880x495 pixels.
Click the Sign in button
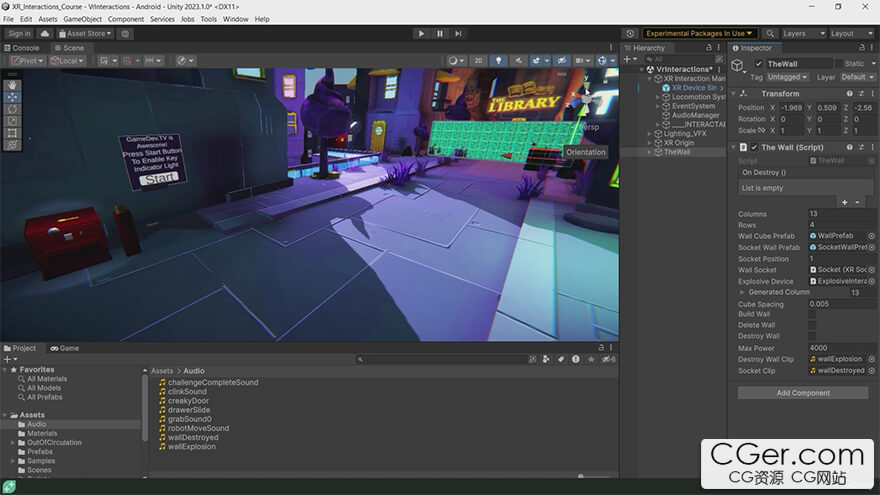click(x=20, y=34)
